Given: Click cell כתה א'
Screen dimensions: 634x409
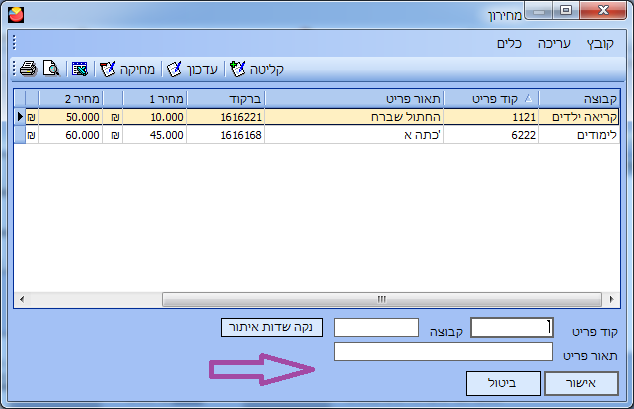Looking at the screenshot, I should (354, 135).
